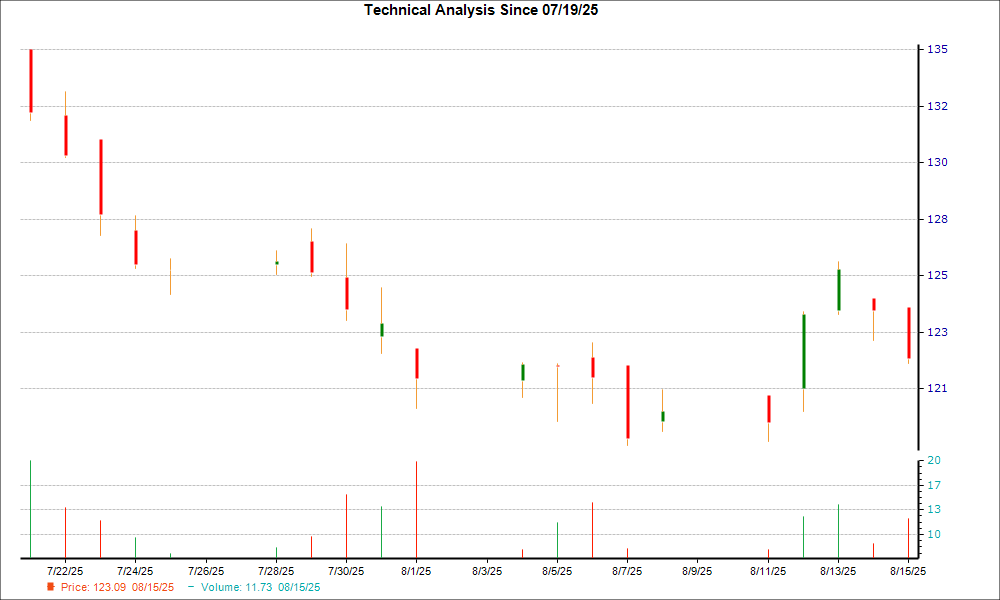
Task: Select the red candlestick above 7/22/25
Action: point(66,135)
